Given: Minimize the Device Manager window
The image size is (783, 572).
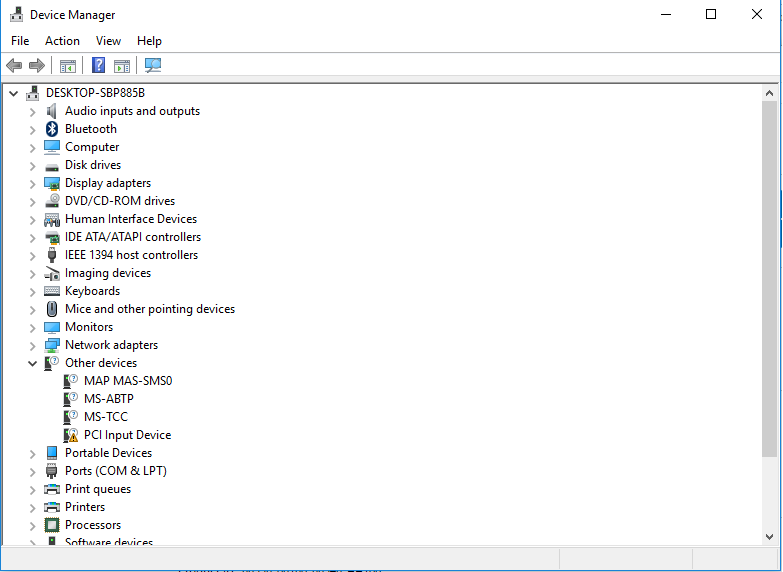Looking at the screenshot, I should coord(666,14).
